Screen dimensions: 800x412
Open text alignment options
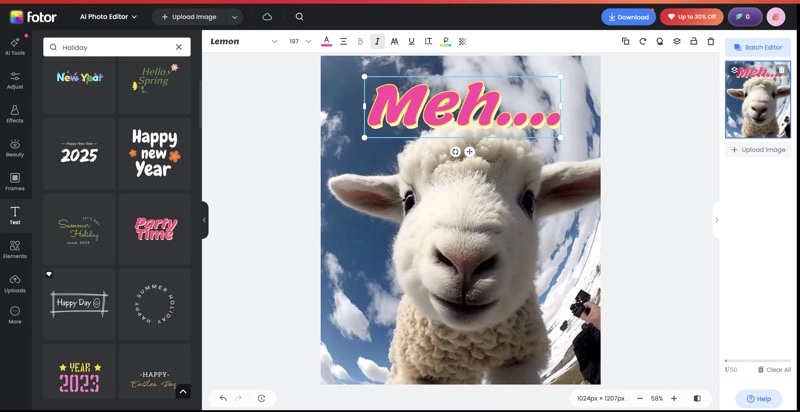pos(343,41)
